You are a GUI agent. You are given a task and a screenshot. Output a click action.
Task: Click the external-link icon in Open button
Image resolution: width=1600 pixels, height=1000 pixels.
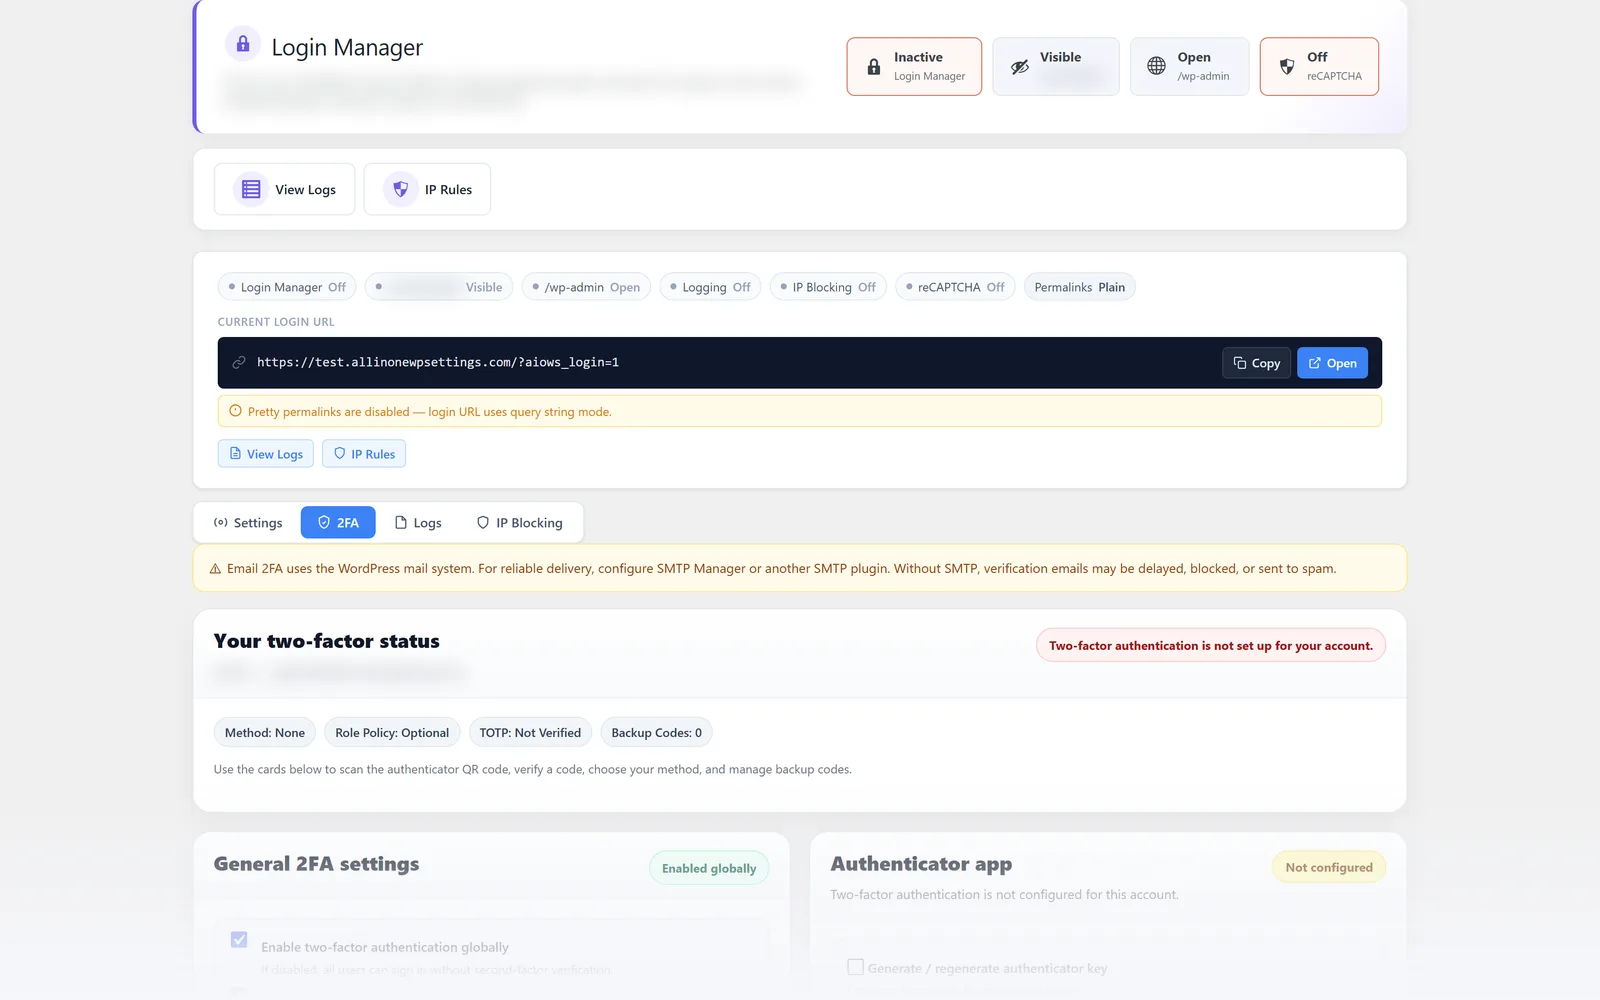tap(1315, 363)
